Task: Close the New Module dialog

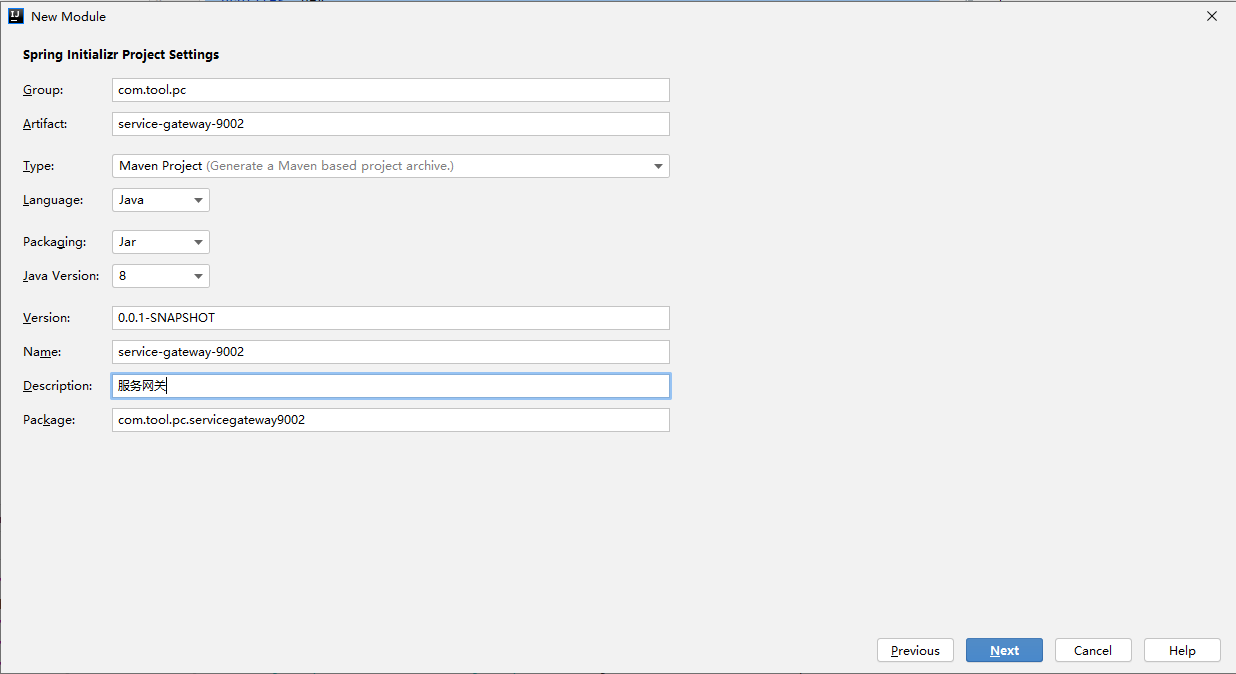Action: [x=1211, y=16]
